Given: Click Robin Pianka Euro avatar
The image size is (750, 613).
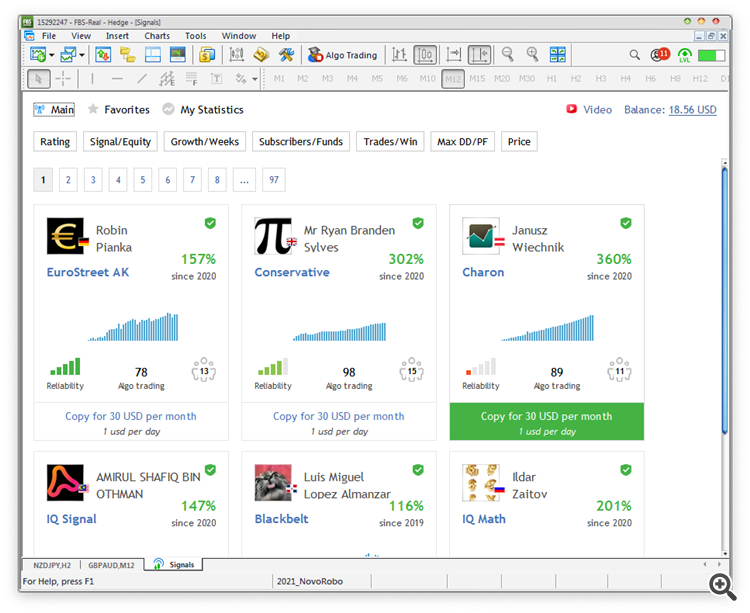Looking at the screenshot, I should 65,236.
